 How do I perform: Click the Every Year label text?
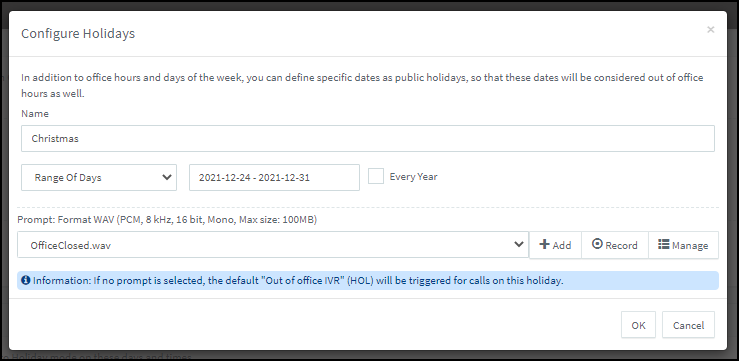click(413, 177)
